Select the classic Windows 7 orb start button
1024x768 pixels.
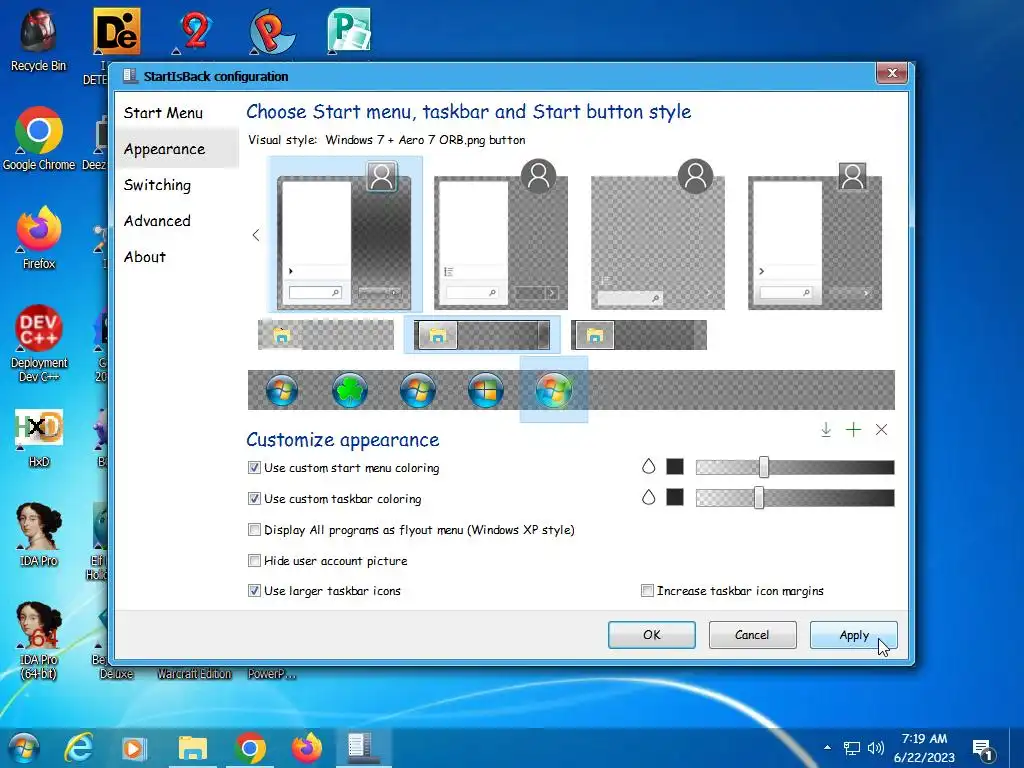pos(282,391)
